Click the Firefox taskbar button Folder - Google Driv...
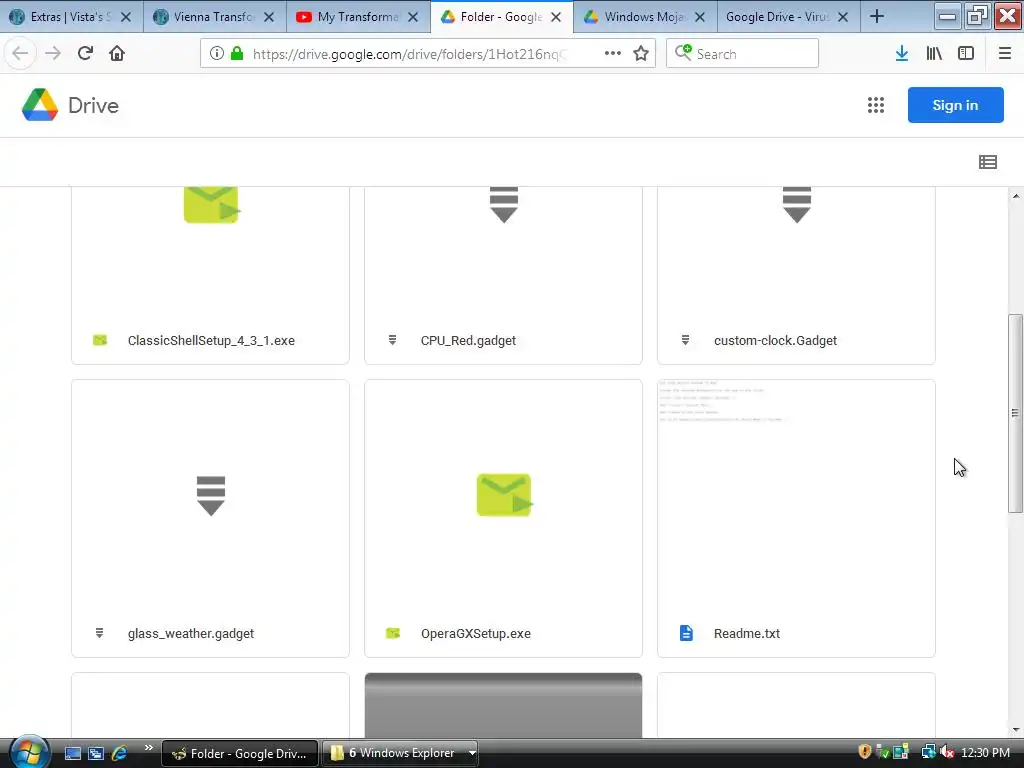1024x768 pixels. pos(240,754)
